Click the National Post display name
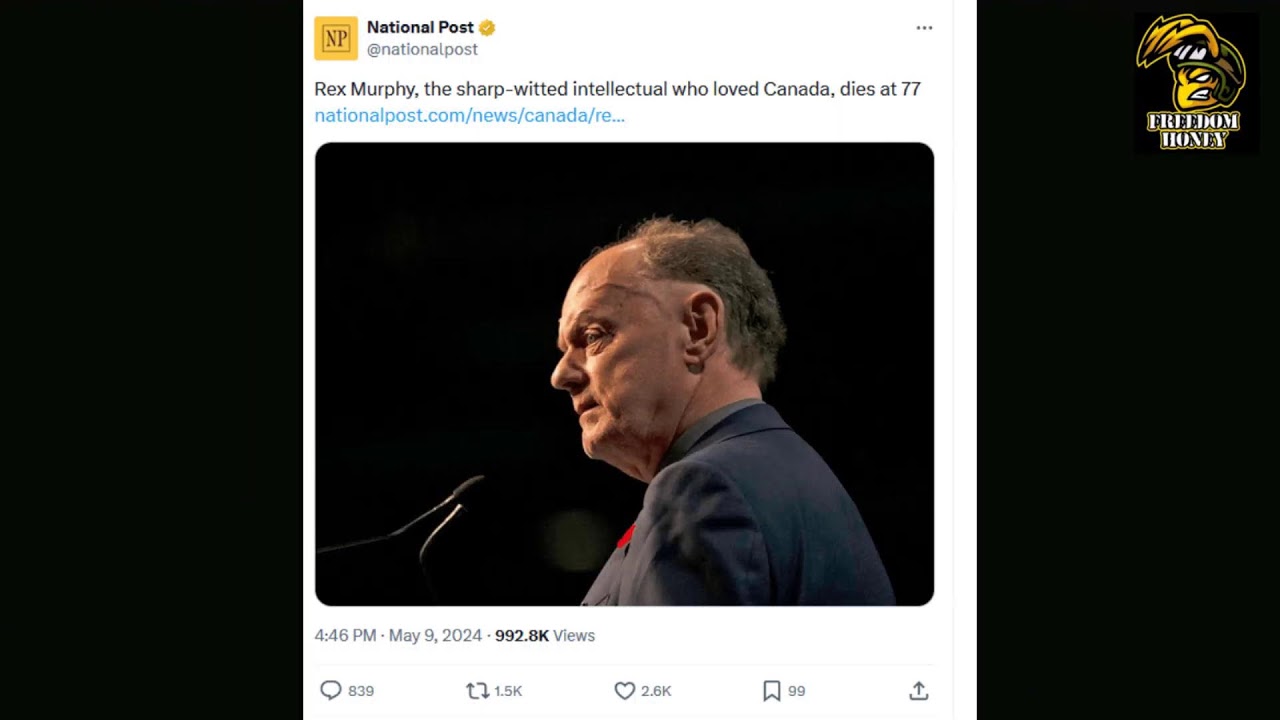Viewport: 1280px width, 720px height. [x=420, y=27]
